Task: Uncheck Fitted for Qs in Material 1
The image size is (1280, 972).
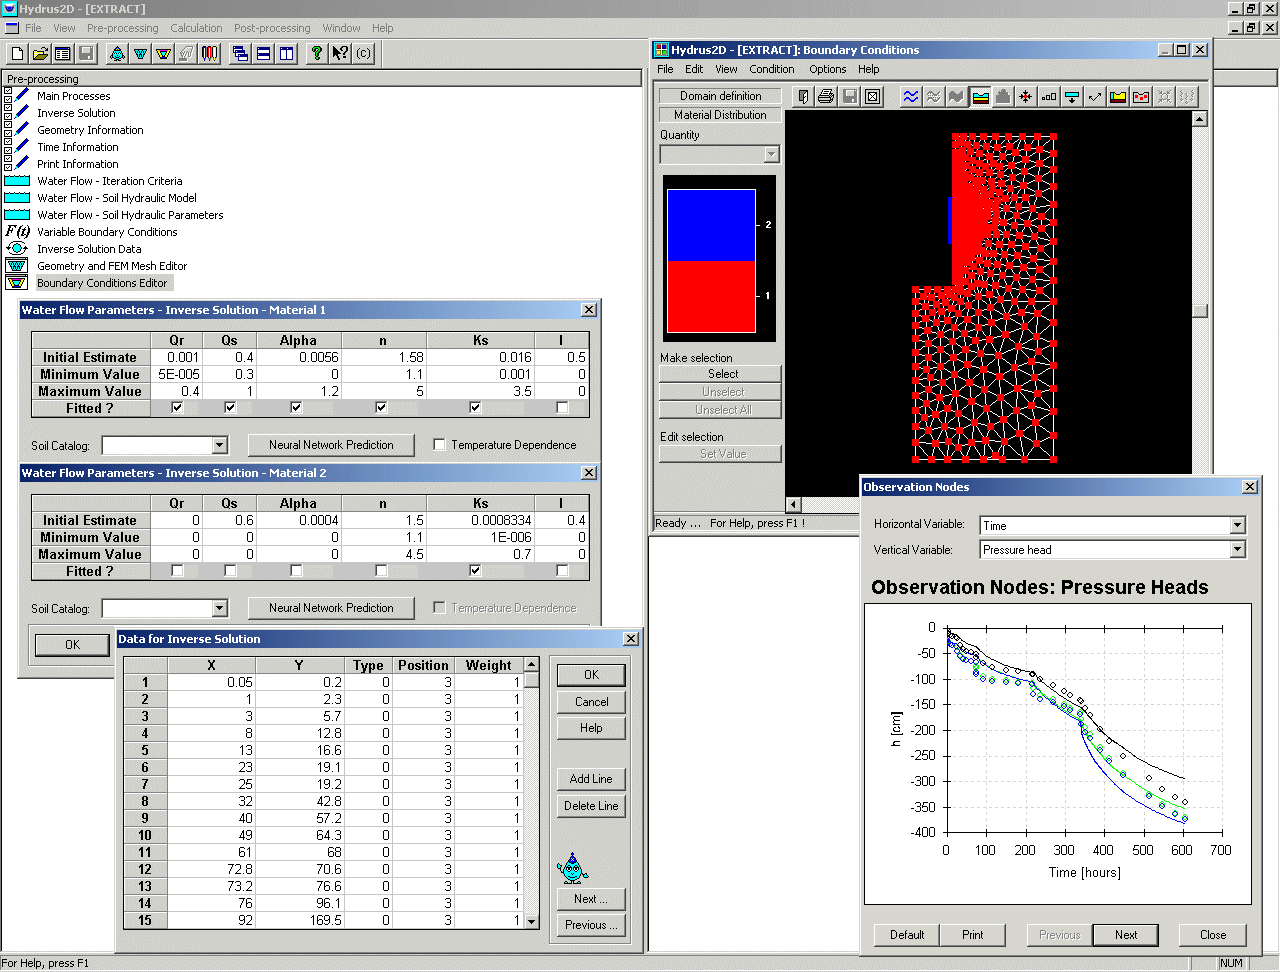Action: coord(230,408)
